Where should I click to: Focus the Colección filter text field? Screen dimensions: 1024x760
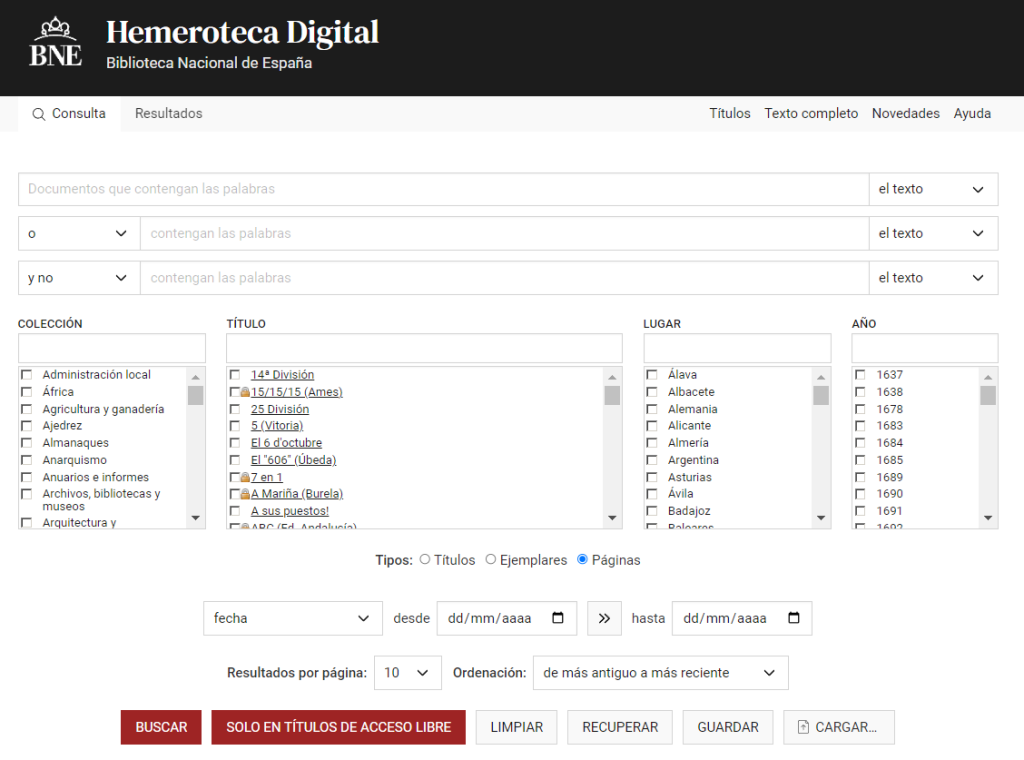112,348
